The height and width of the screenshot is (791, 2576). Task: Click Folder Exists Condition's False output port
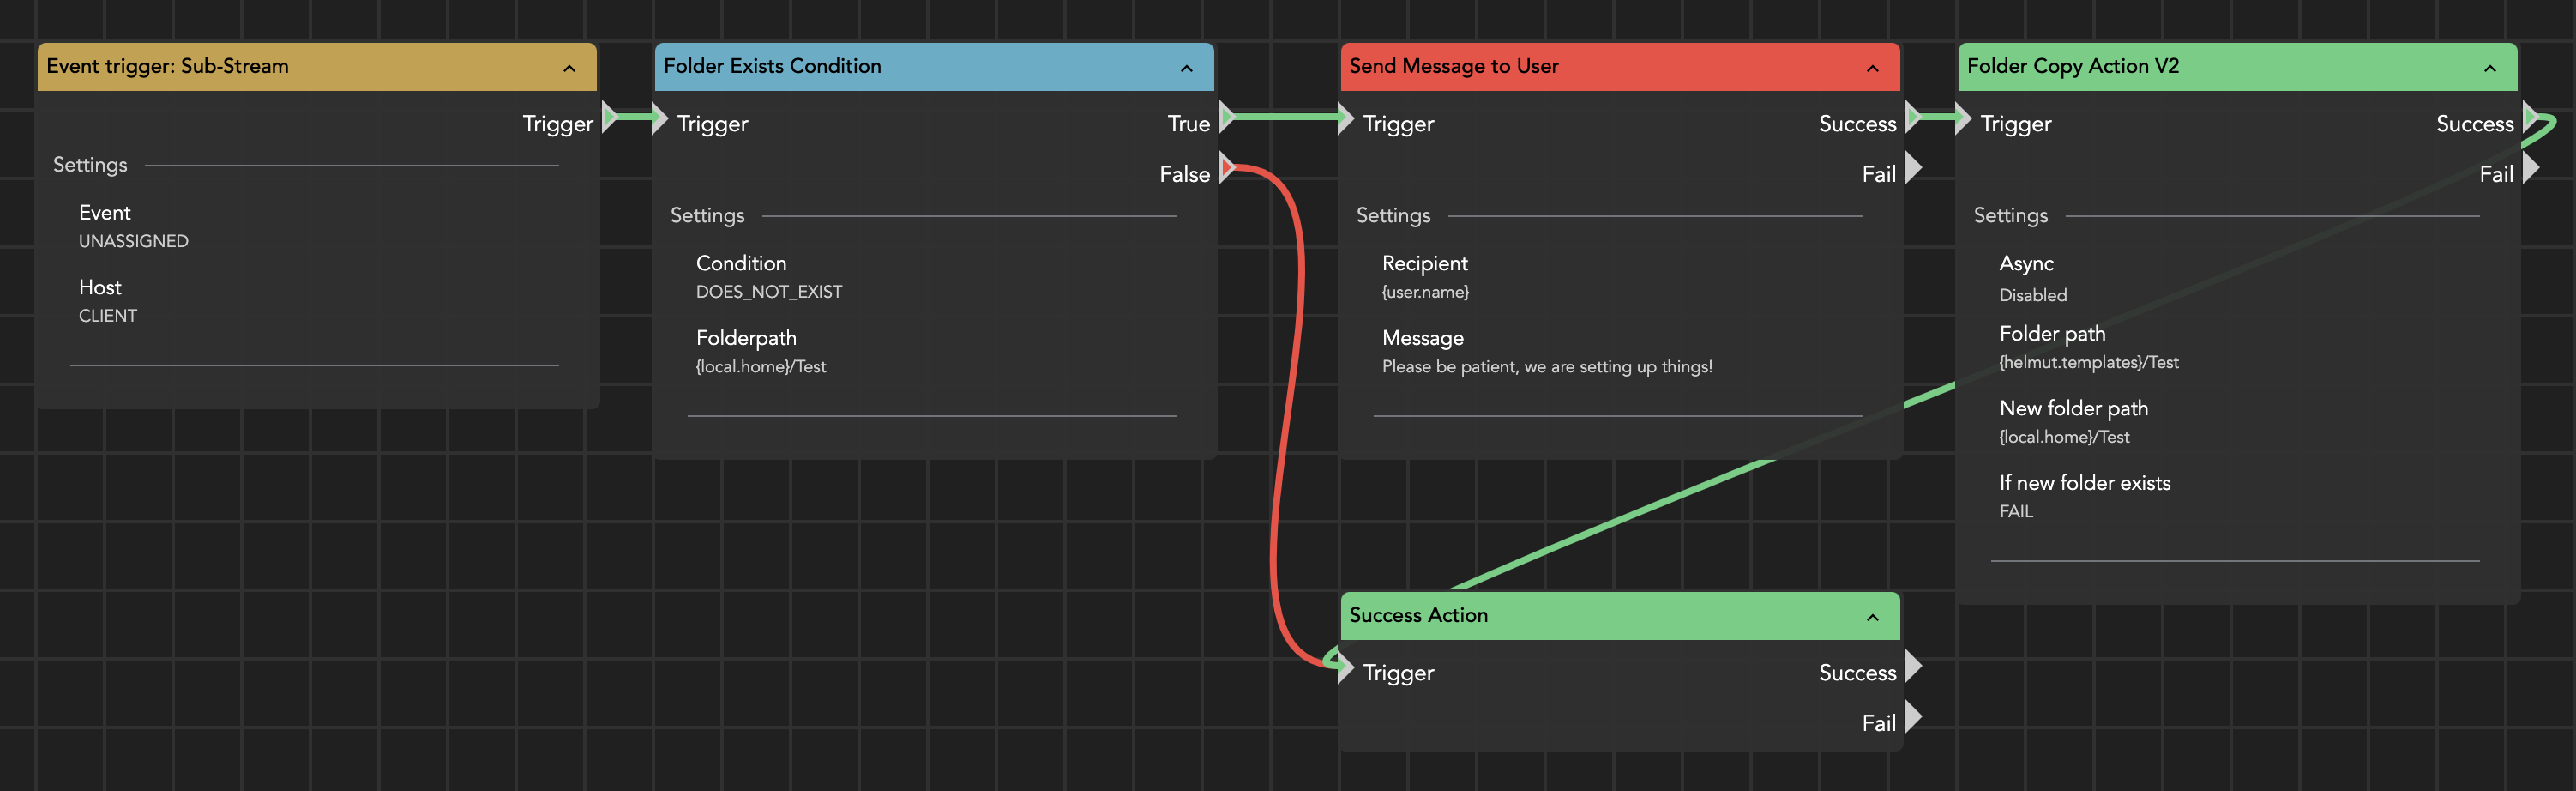[1227, 168]
